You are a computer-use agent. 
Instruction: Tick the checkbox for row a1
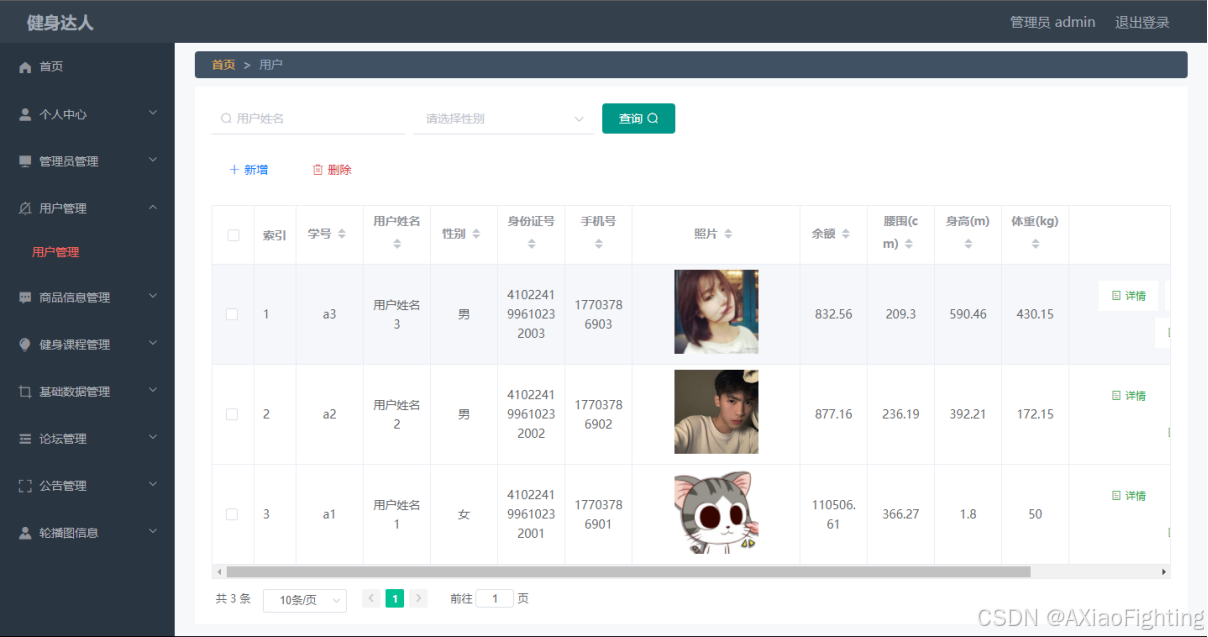[x=232, y=514]
